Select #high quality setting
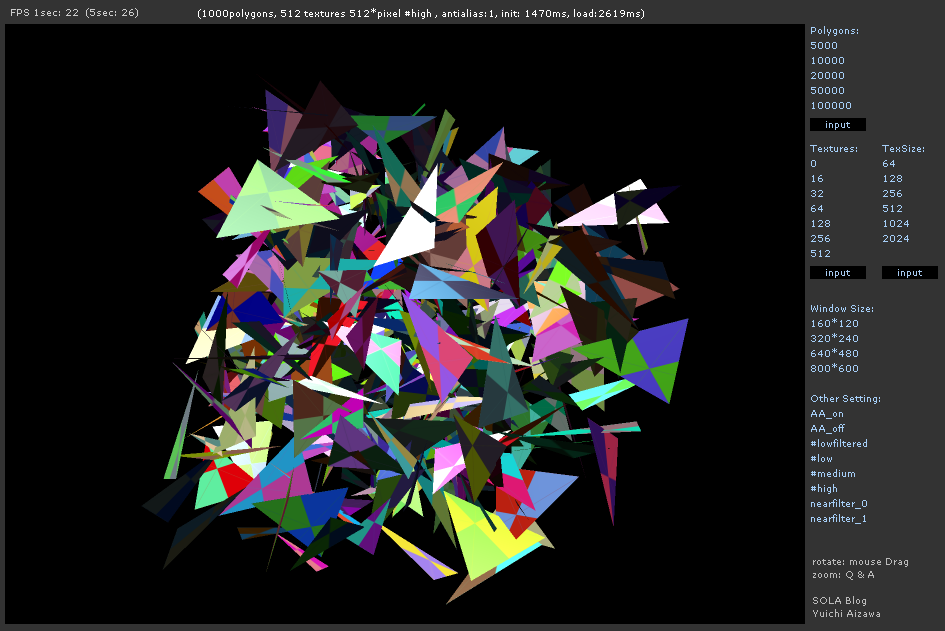The width and height of the screenshot is (945, 631). click(824, 489)
